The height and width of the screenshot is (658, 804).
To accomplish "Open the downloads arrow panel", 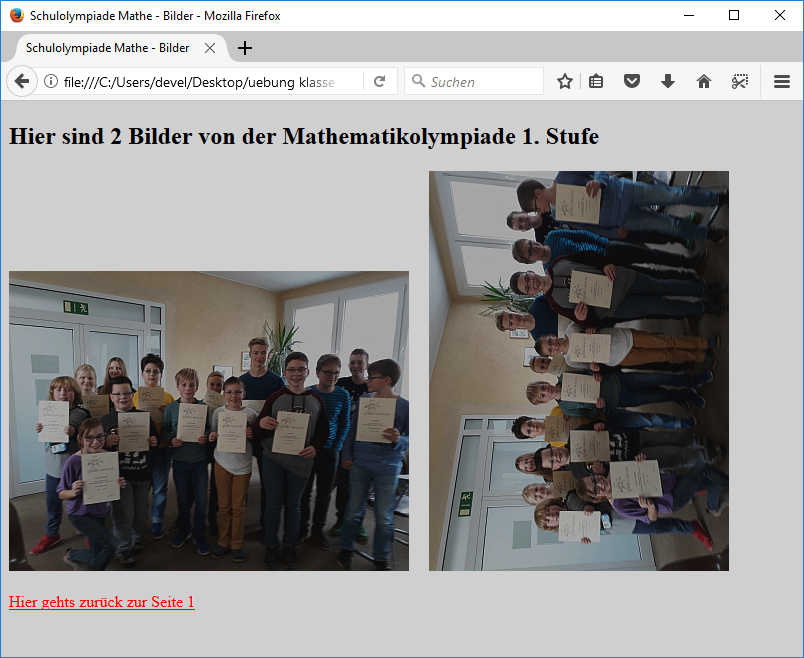I will (668, 82).
